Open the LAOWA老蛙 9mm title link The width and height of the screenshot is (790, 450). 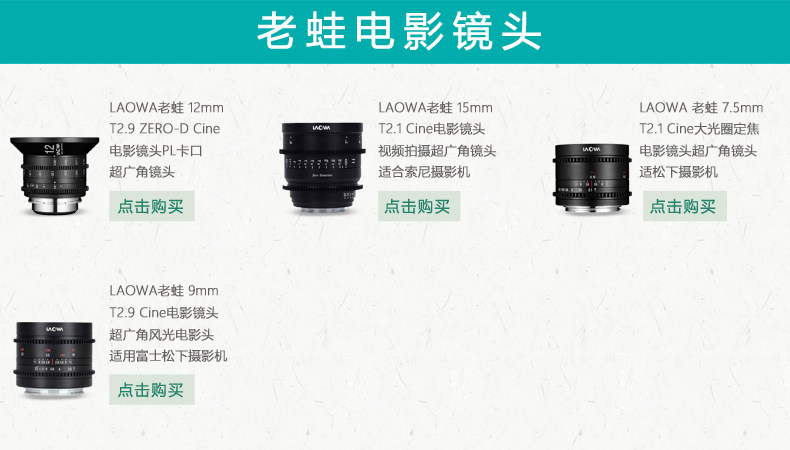pyautogui.click(x=164, y=291)
